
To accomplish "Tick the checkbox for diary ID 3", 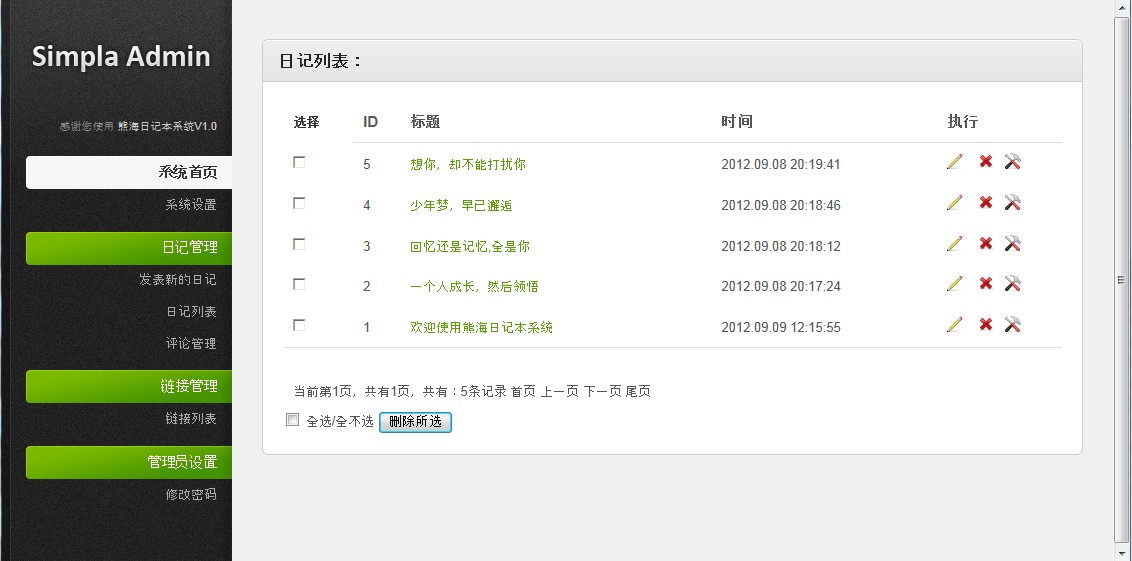I will pos(299,244).
